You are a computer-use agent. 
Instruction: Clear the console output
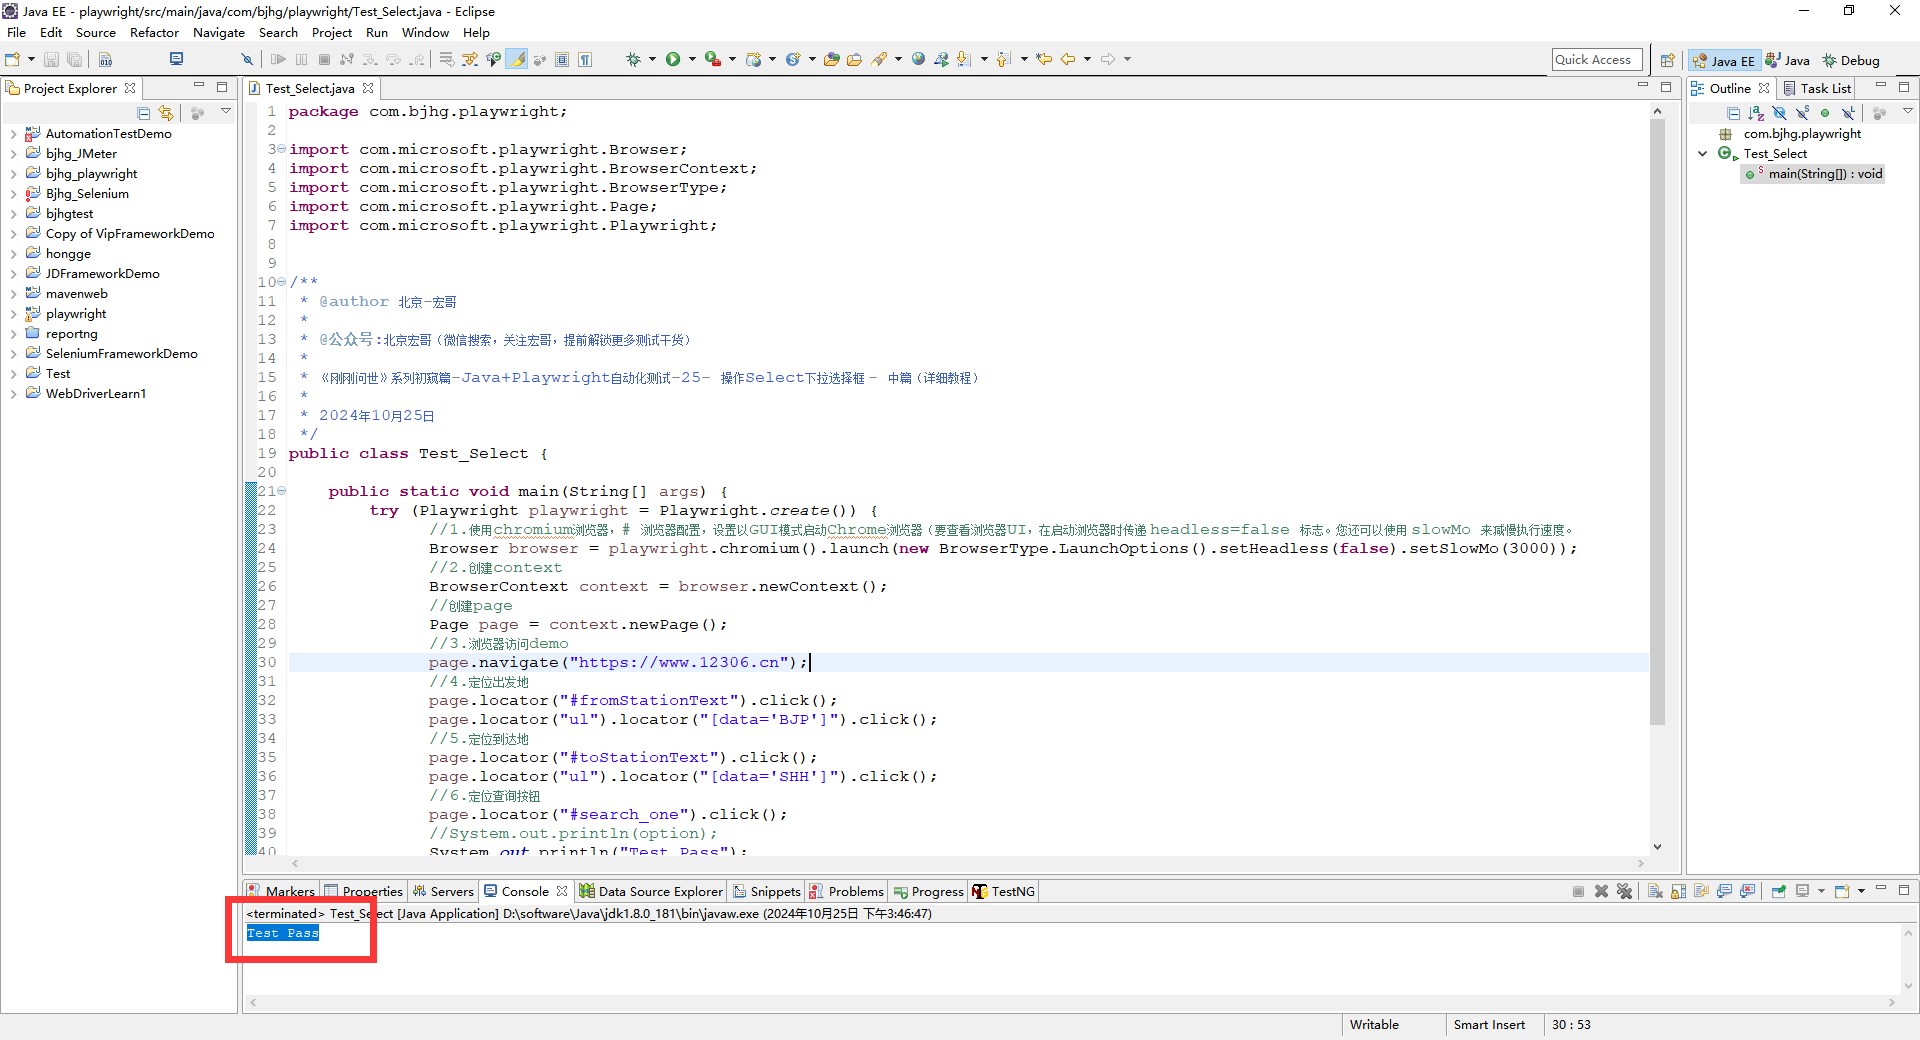click(x=1655, y=891)
